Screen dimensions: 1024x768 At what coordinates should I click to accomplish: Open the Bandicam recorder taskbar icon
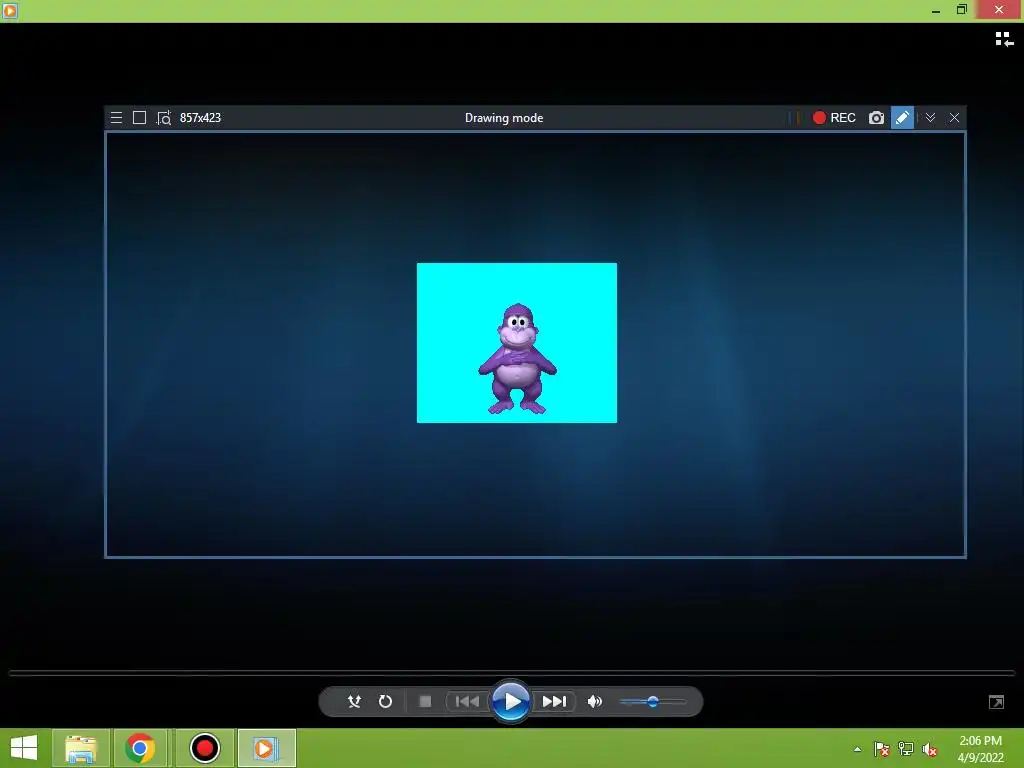[x=204, y=748]
